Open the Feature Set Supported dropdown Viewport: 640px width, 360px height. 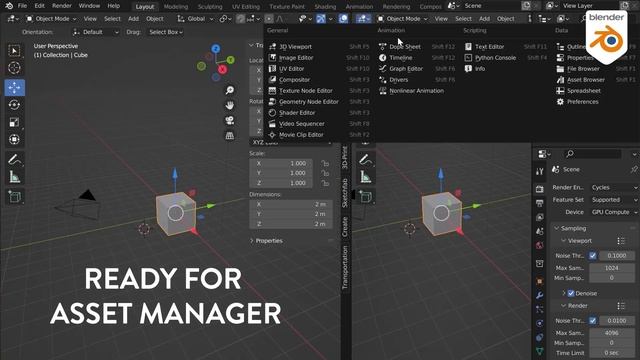pyautogui.click(x=614, y=200)
